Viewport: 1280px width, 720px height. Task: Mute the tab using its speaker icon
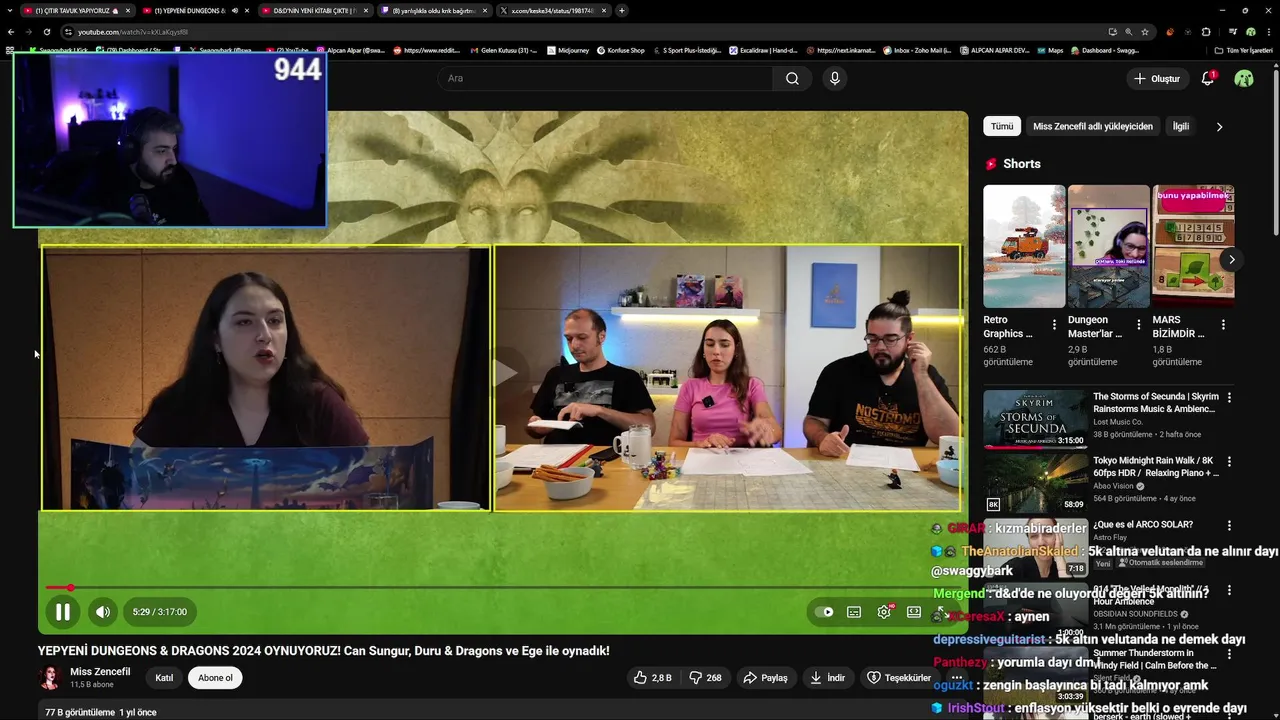click(234, 10)
